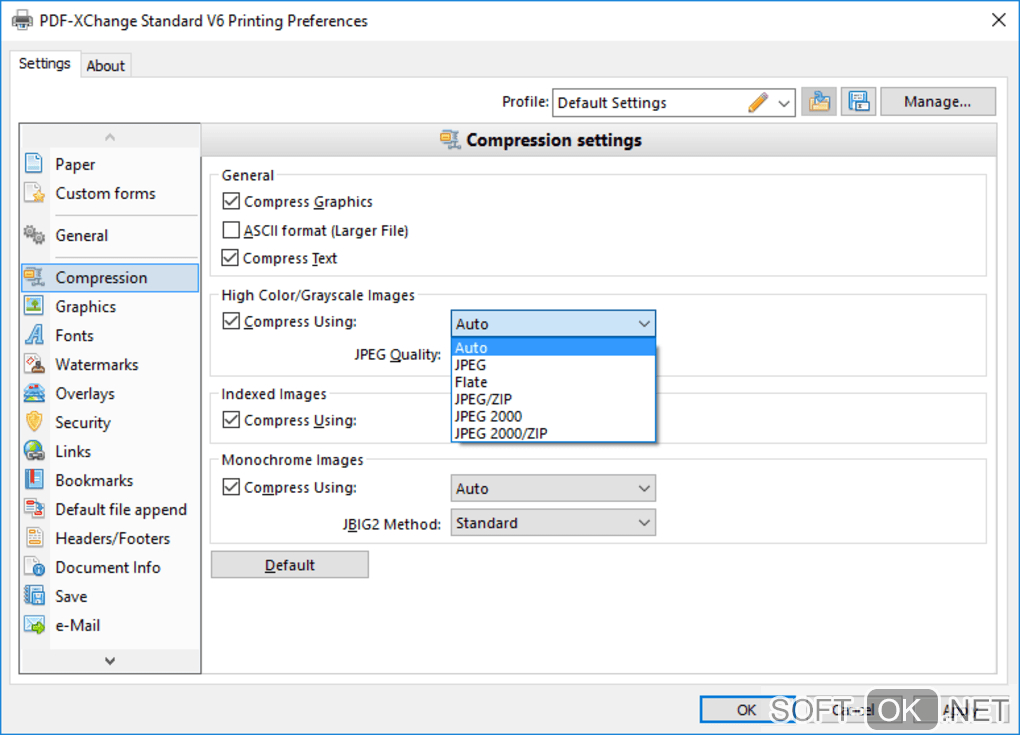Confirm with the OK button
Viewport: 1020px width, 735px height.
746,710
